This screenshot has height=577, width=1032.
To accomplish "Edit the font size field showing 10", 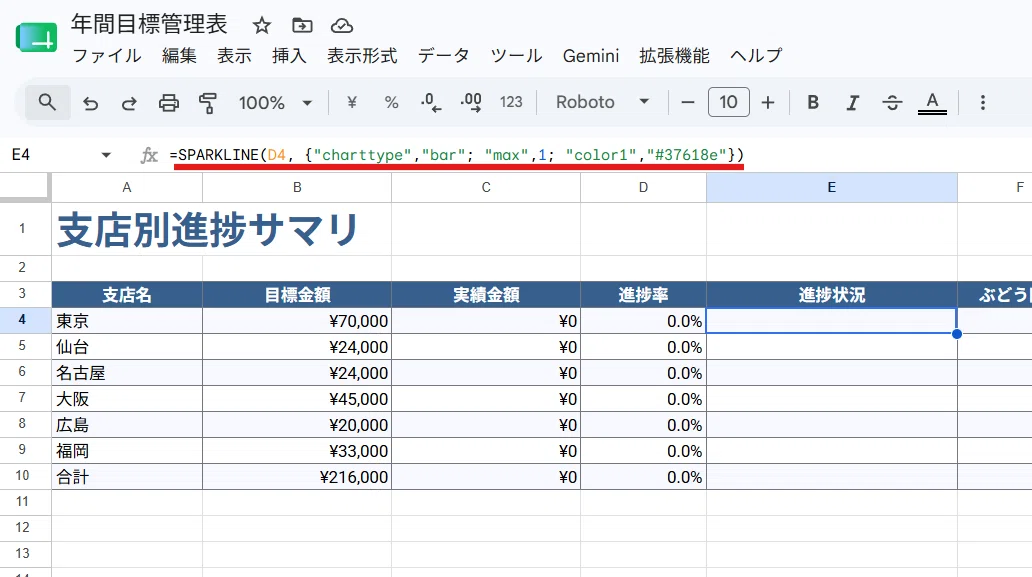I will 729,102.
